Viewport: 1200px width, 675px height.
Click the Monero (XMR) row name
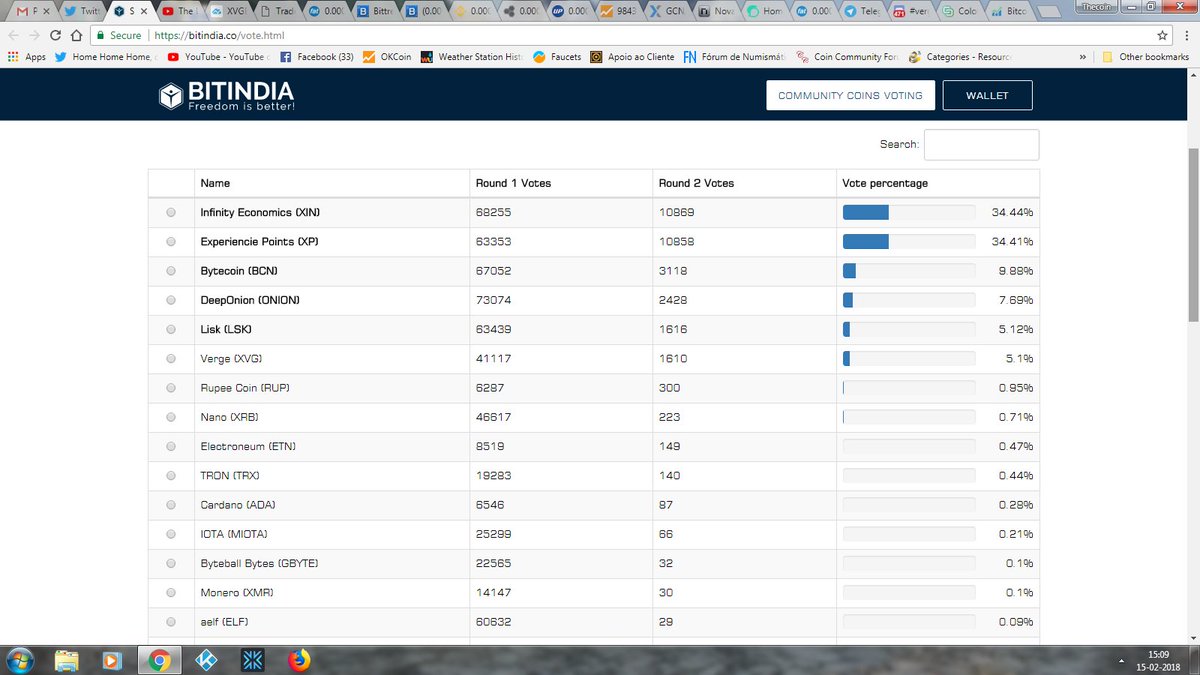click(x=236, y=592)
